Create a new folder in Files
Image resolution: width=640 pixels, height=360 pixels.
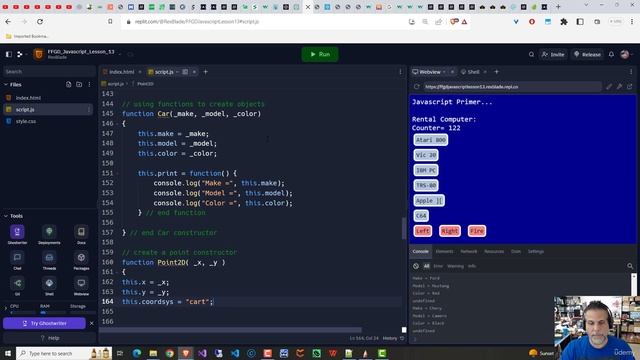click(79, 84)
